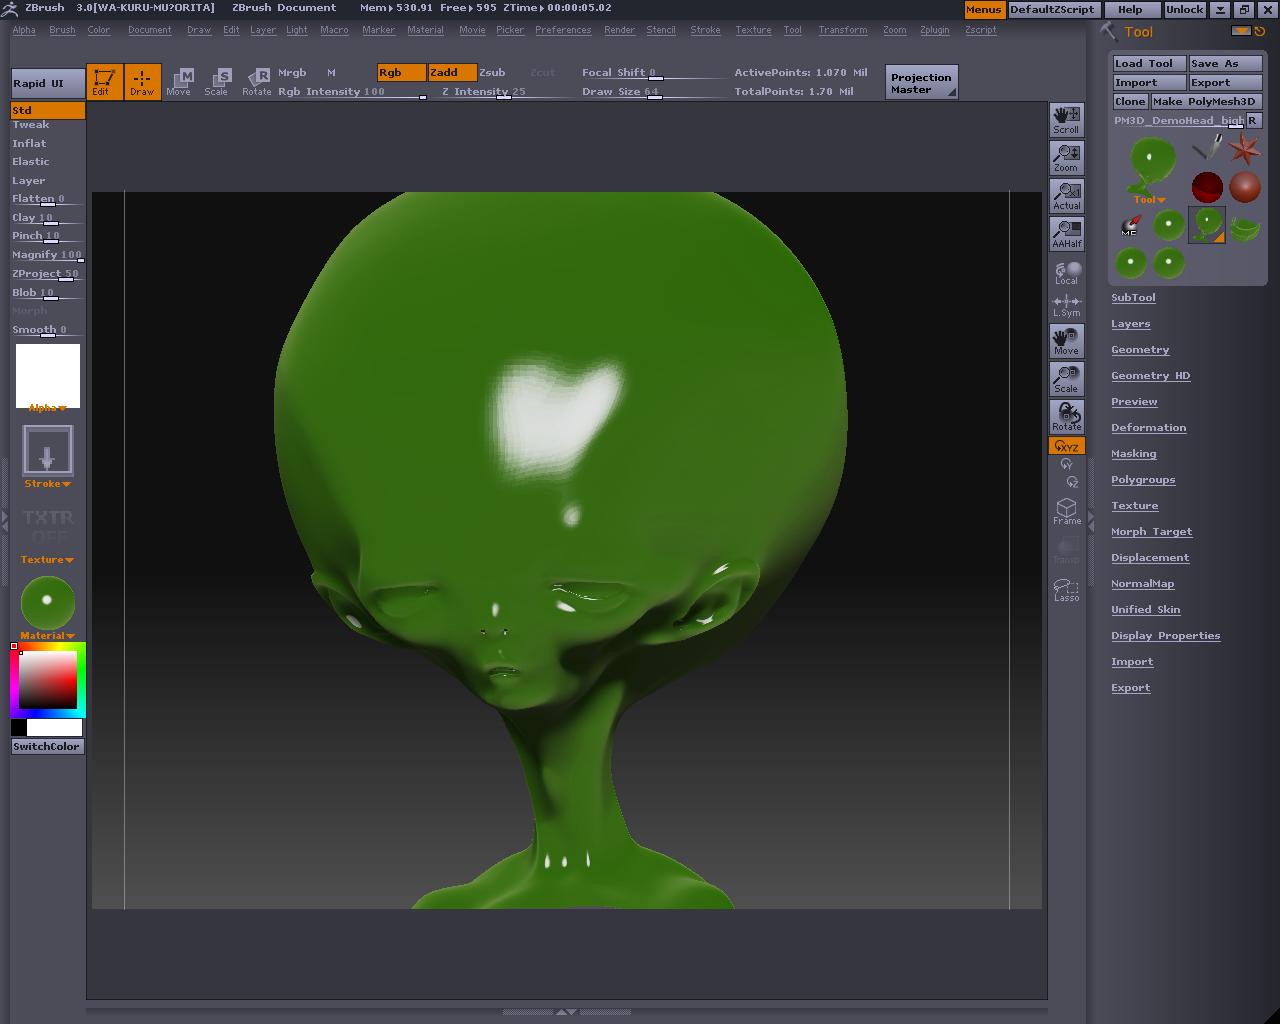Toggle the Rgb paint mode
Viewport: 1280px width, 1024px height.
click(401, 72)
